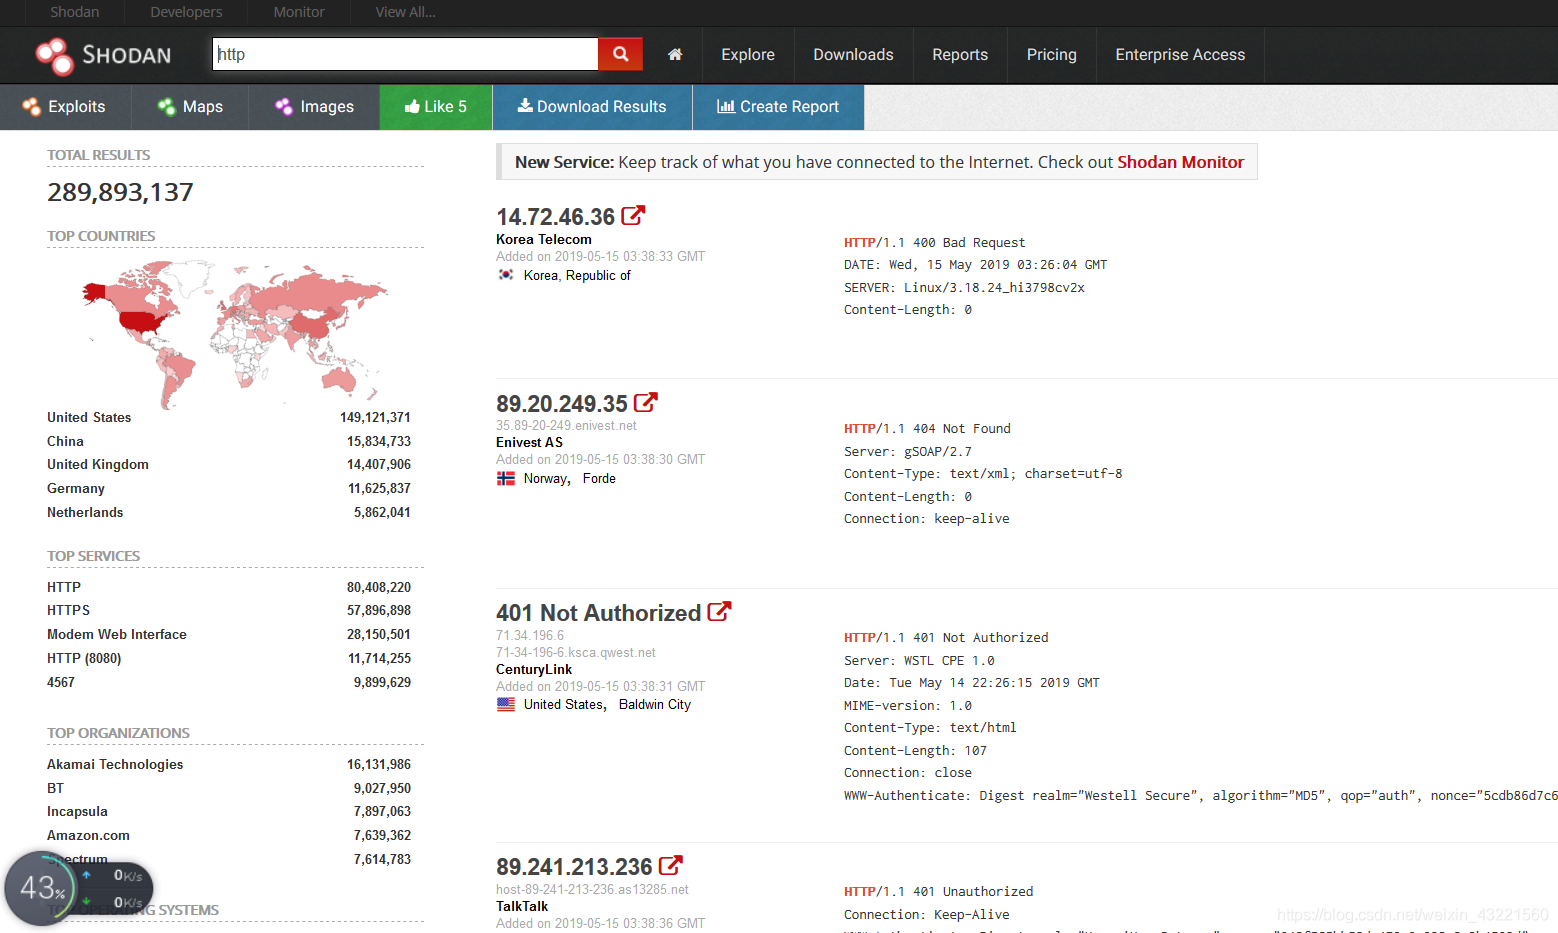Click the United States flag icon
This screenshot has width=1558, height=933.
click(x=506, y=704)
